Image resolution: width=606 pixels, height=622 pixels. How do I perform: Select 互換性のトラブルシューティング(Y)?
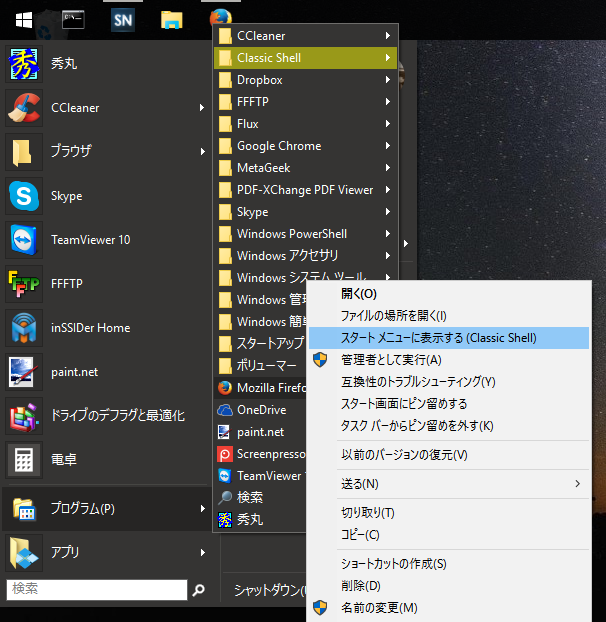point(449,382)
